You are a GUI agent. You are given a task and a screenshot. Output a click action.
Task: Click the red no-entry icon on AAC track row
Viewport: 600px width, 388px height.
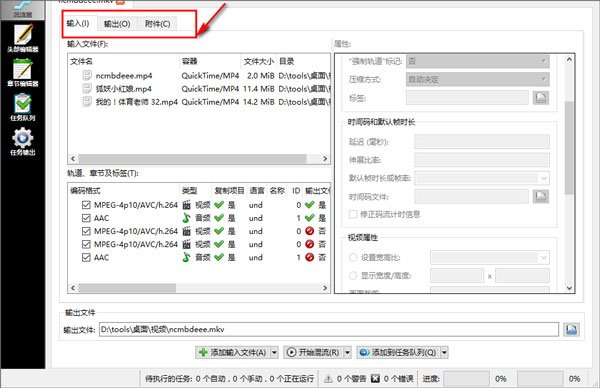(310, 257)
